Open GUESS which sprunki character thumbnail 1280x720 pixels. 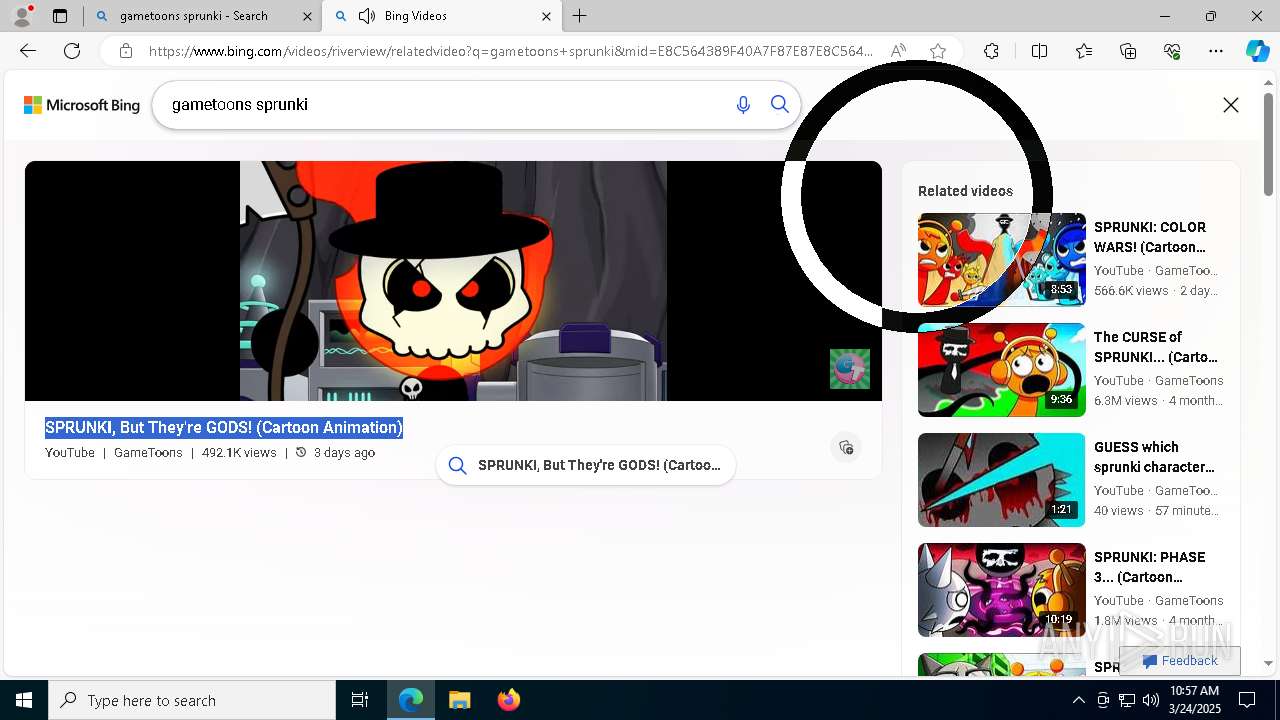1002,480
